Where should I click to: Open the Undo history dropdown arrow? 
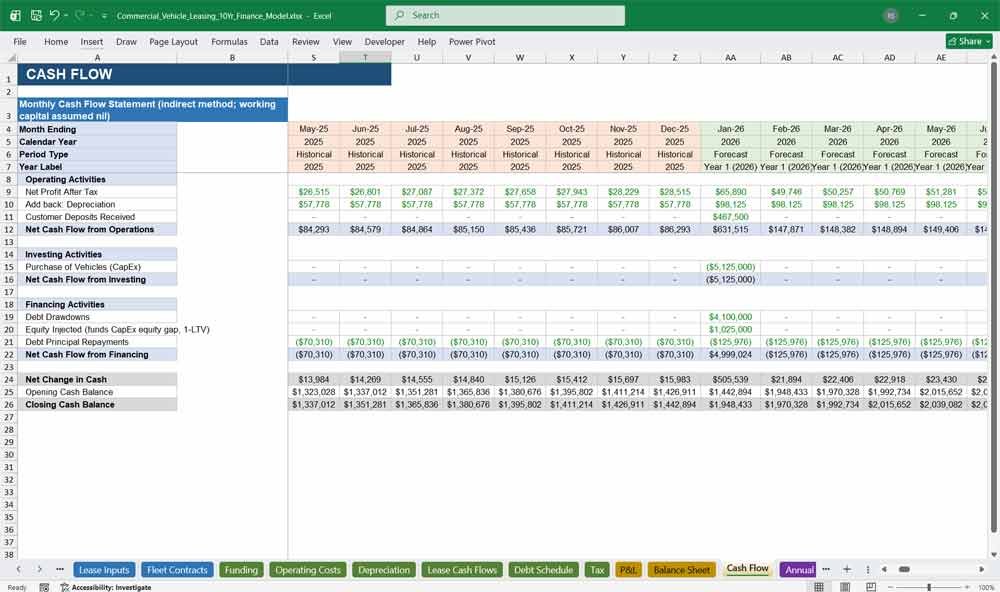tap(66, 16)
